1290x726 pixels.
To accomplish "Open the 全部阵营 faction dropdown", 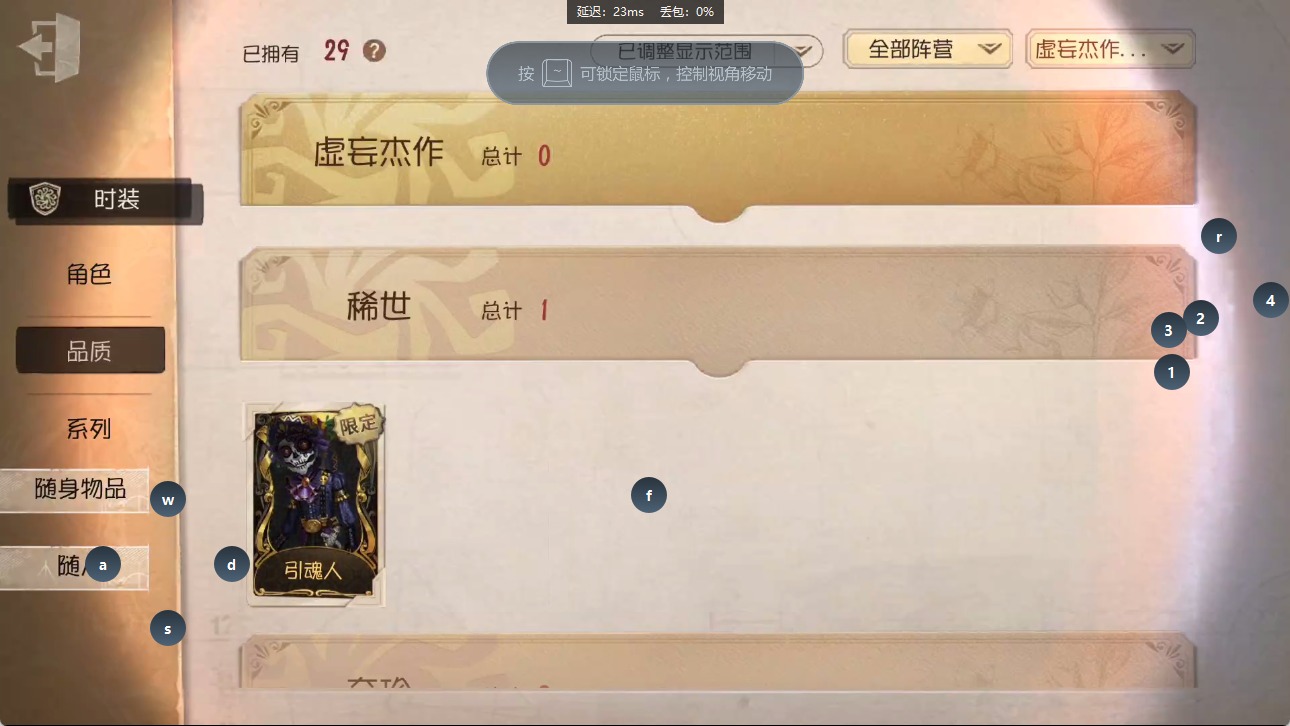I will click(x=928, y=49).
